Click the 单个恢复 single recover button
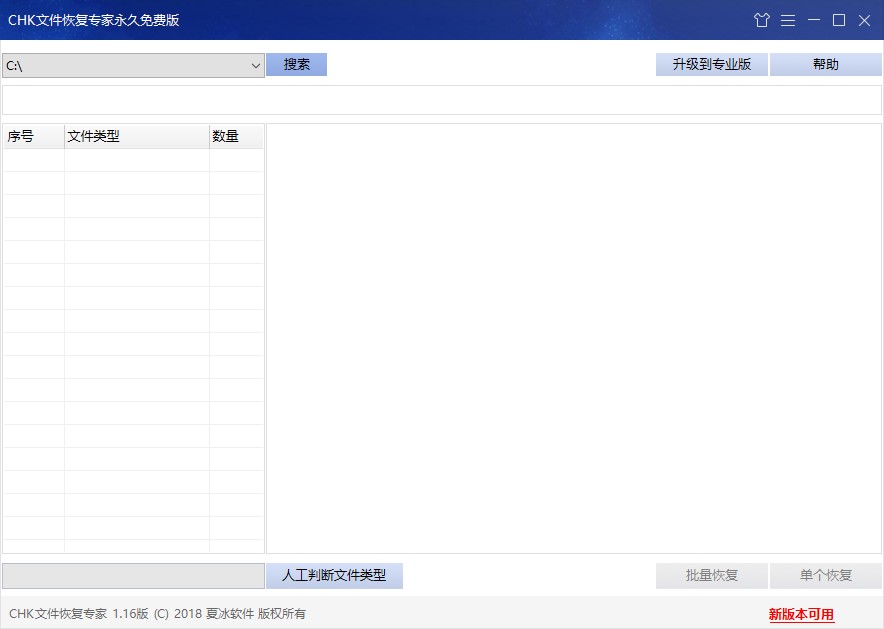884x629 pixels. [825, 575]
